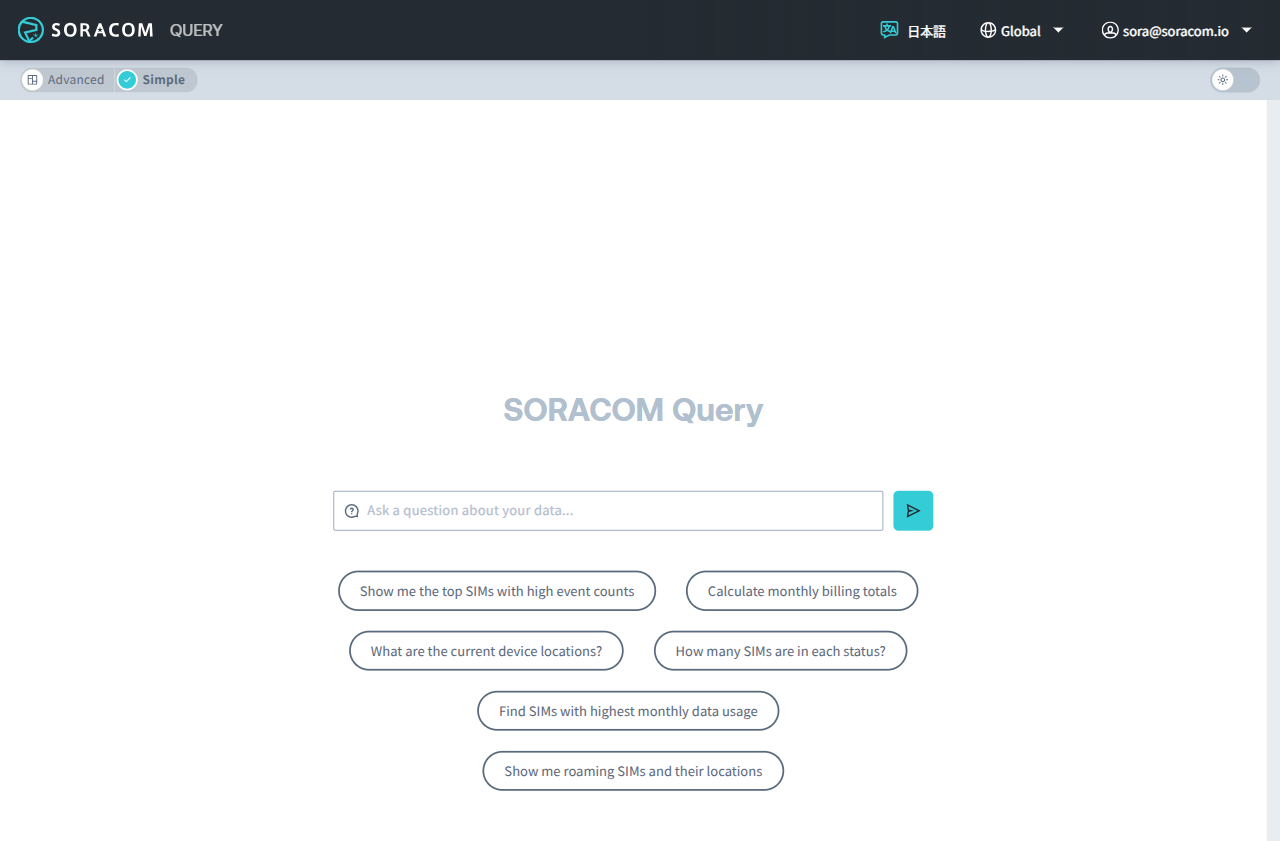Switch interface language to 日本語
This screenshot has width=1280, height=841.
click(x=927, y=30)
